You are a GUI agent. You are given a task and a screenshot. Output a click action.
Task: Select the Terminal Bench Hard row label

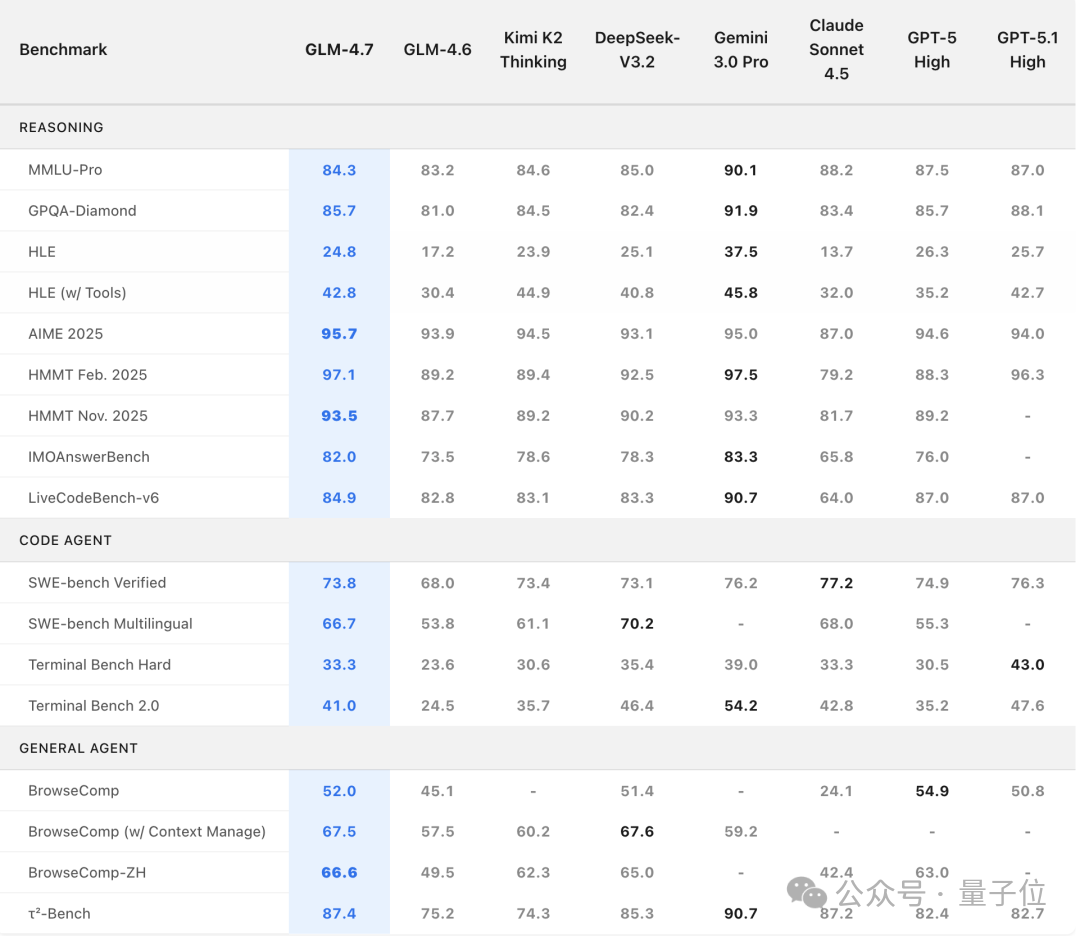(x=99, y=665)
